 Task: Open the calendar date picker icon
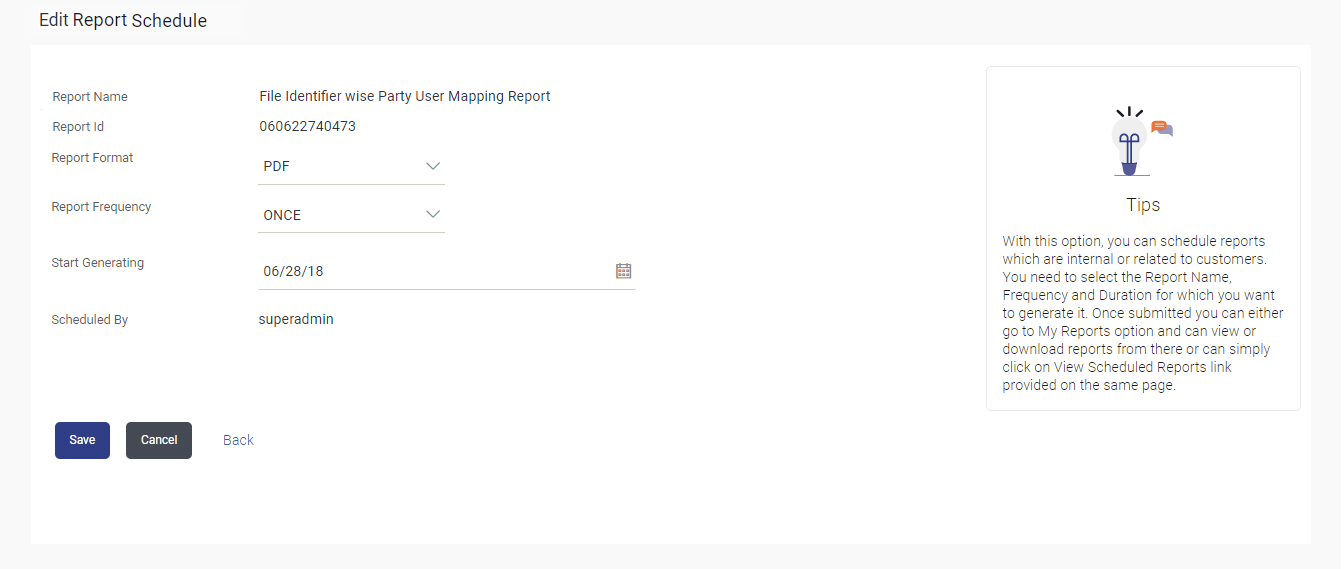[623, 271]
